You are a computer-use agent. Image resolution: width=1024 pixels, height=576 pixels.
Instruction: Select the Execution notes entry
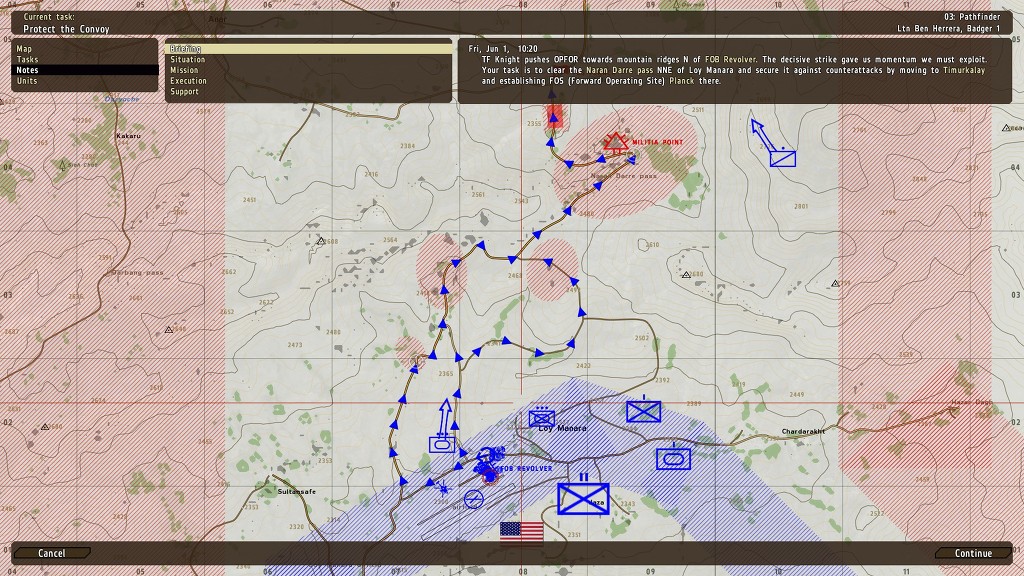tap(189, 81)
